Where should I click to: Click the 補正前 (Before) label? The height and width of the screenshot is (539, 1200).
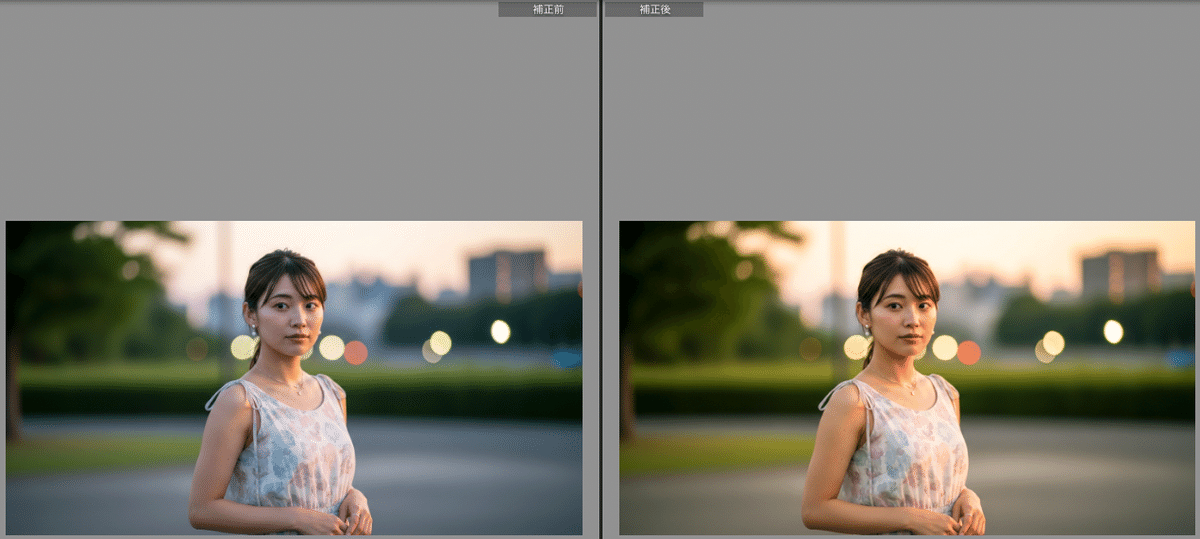pos(547,9)
